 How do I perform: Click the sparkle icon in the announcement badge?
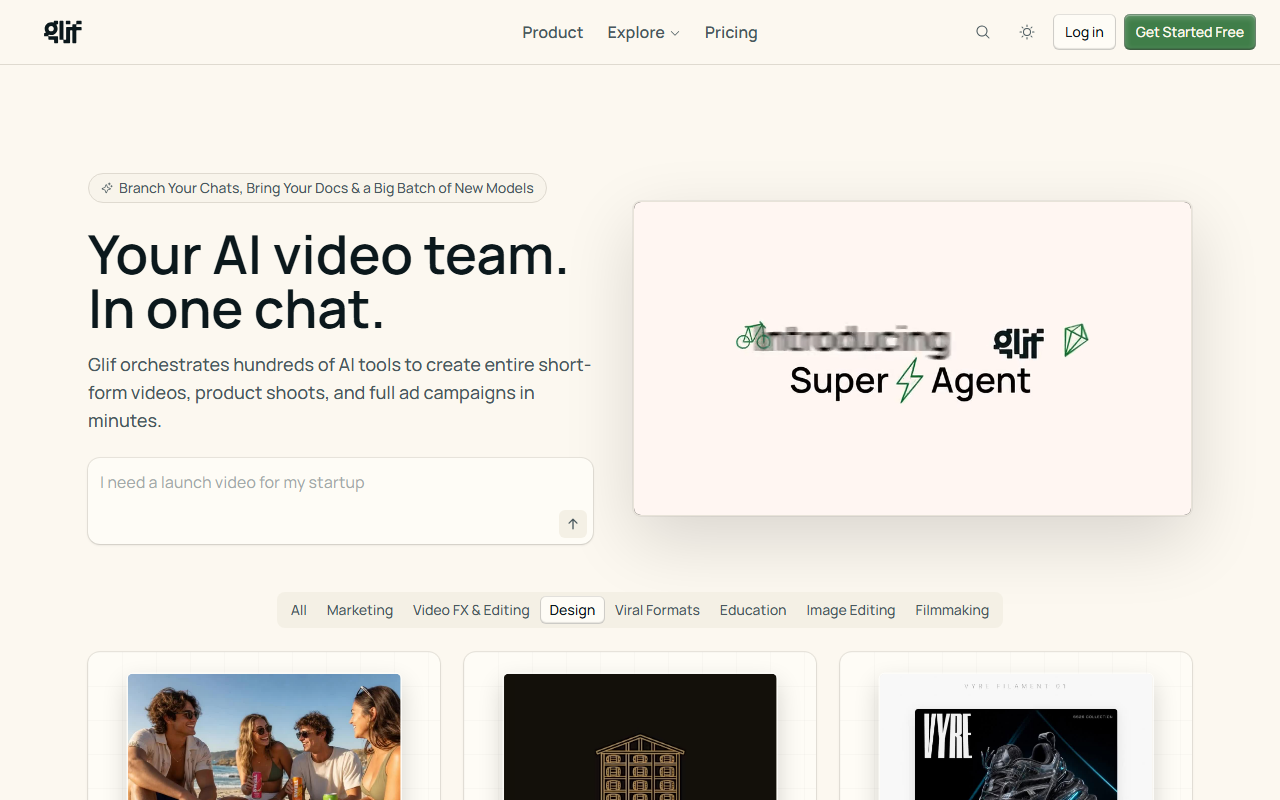pos(107,188)
